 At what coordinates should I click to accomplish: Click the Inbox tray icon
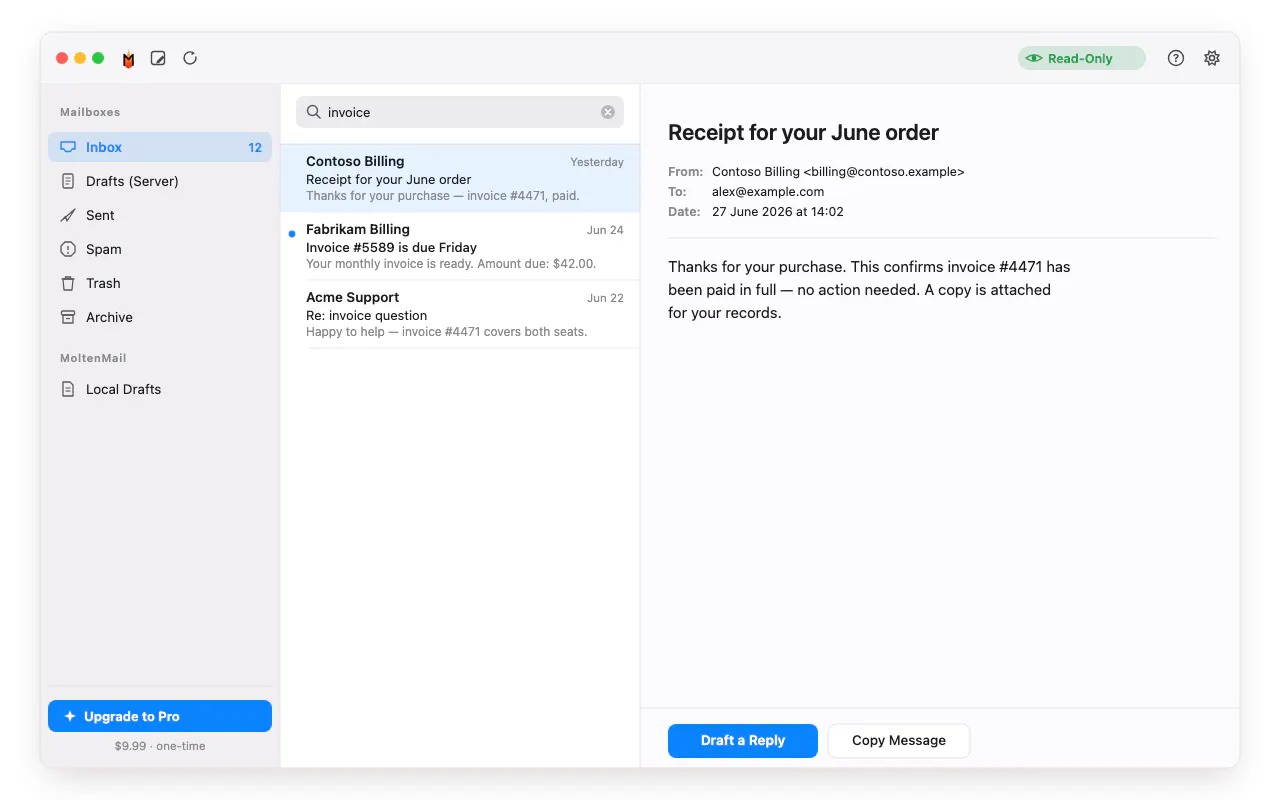click(x=68, y=147)
